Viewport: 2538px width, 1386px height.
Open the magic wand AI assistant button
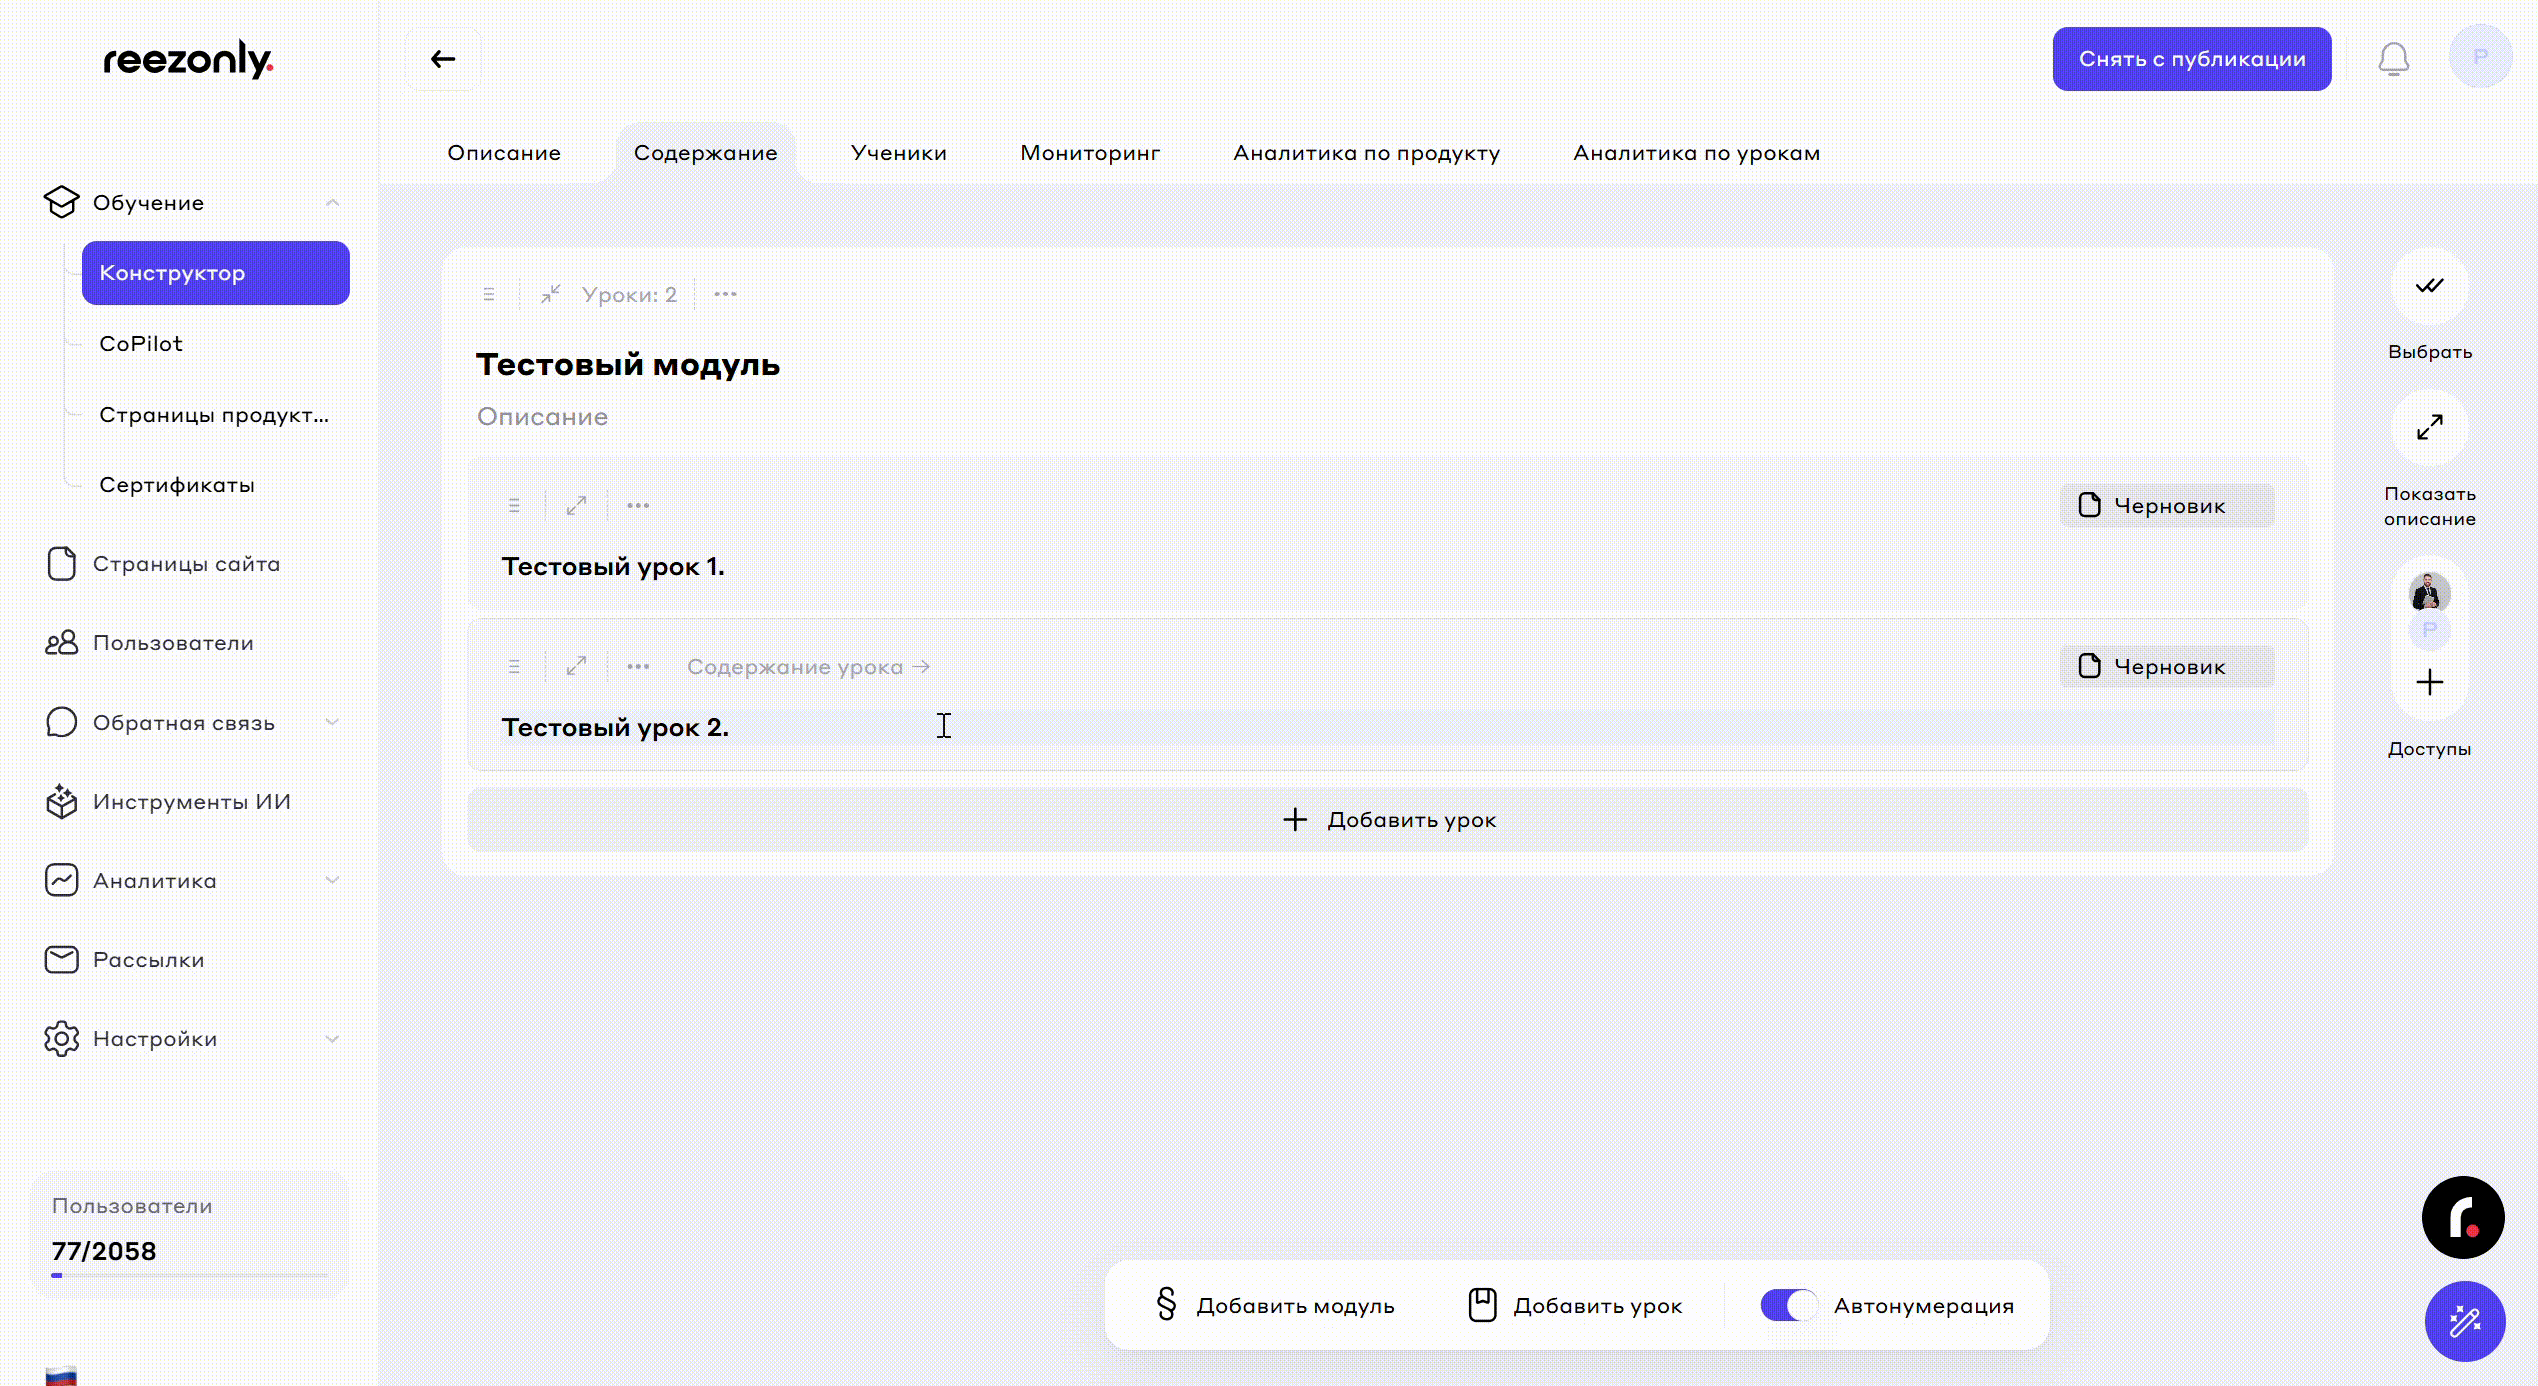click(2464, 1321)
